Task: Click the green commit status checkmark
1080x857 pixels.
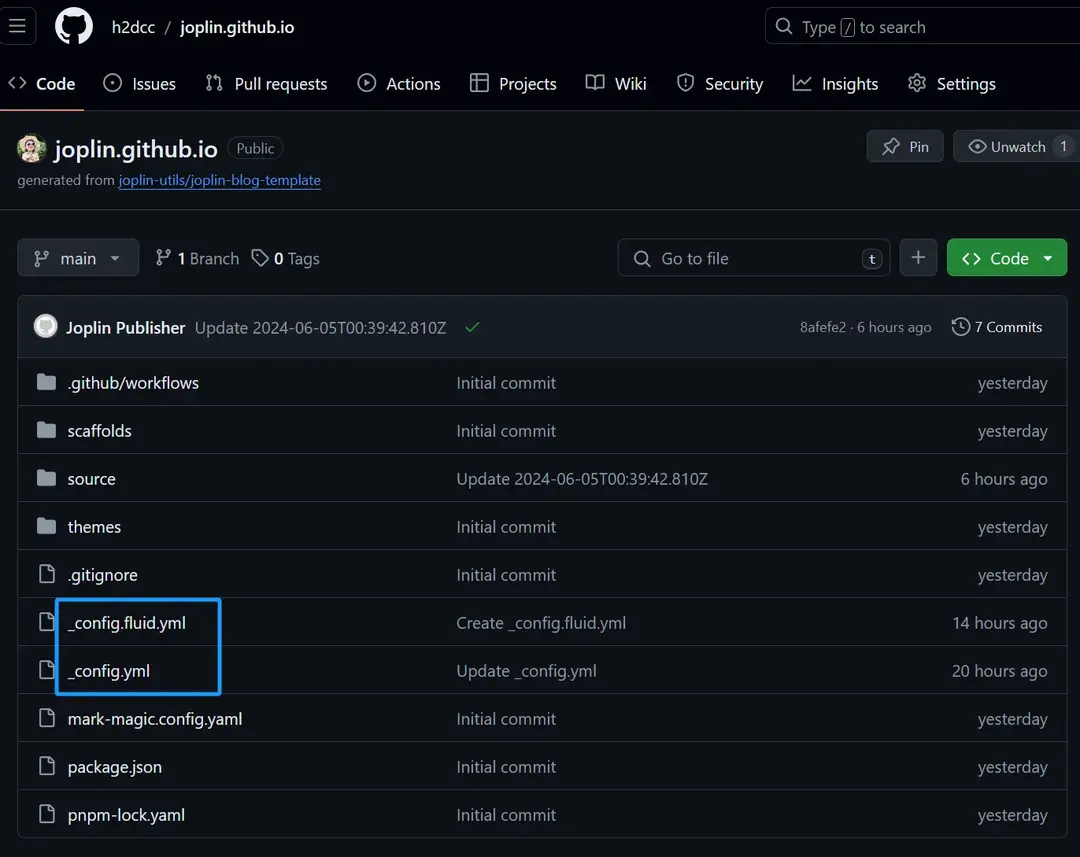Action: [472, 327]
